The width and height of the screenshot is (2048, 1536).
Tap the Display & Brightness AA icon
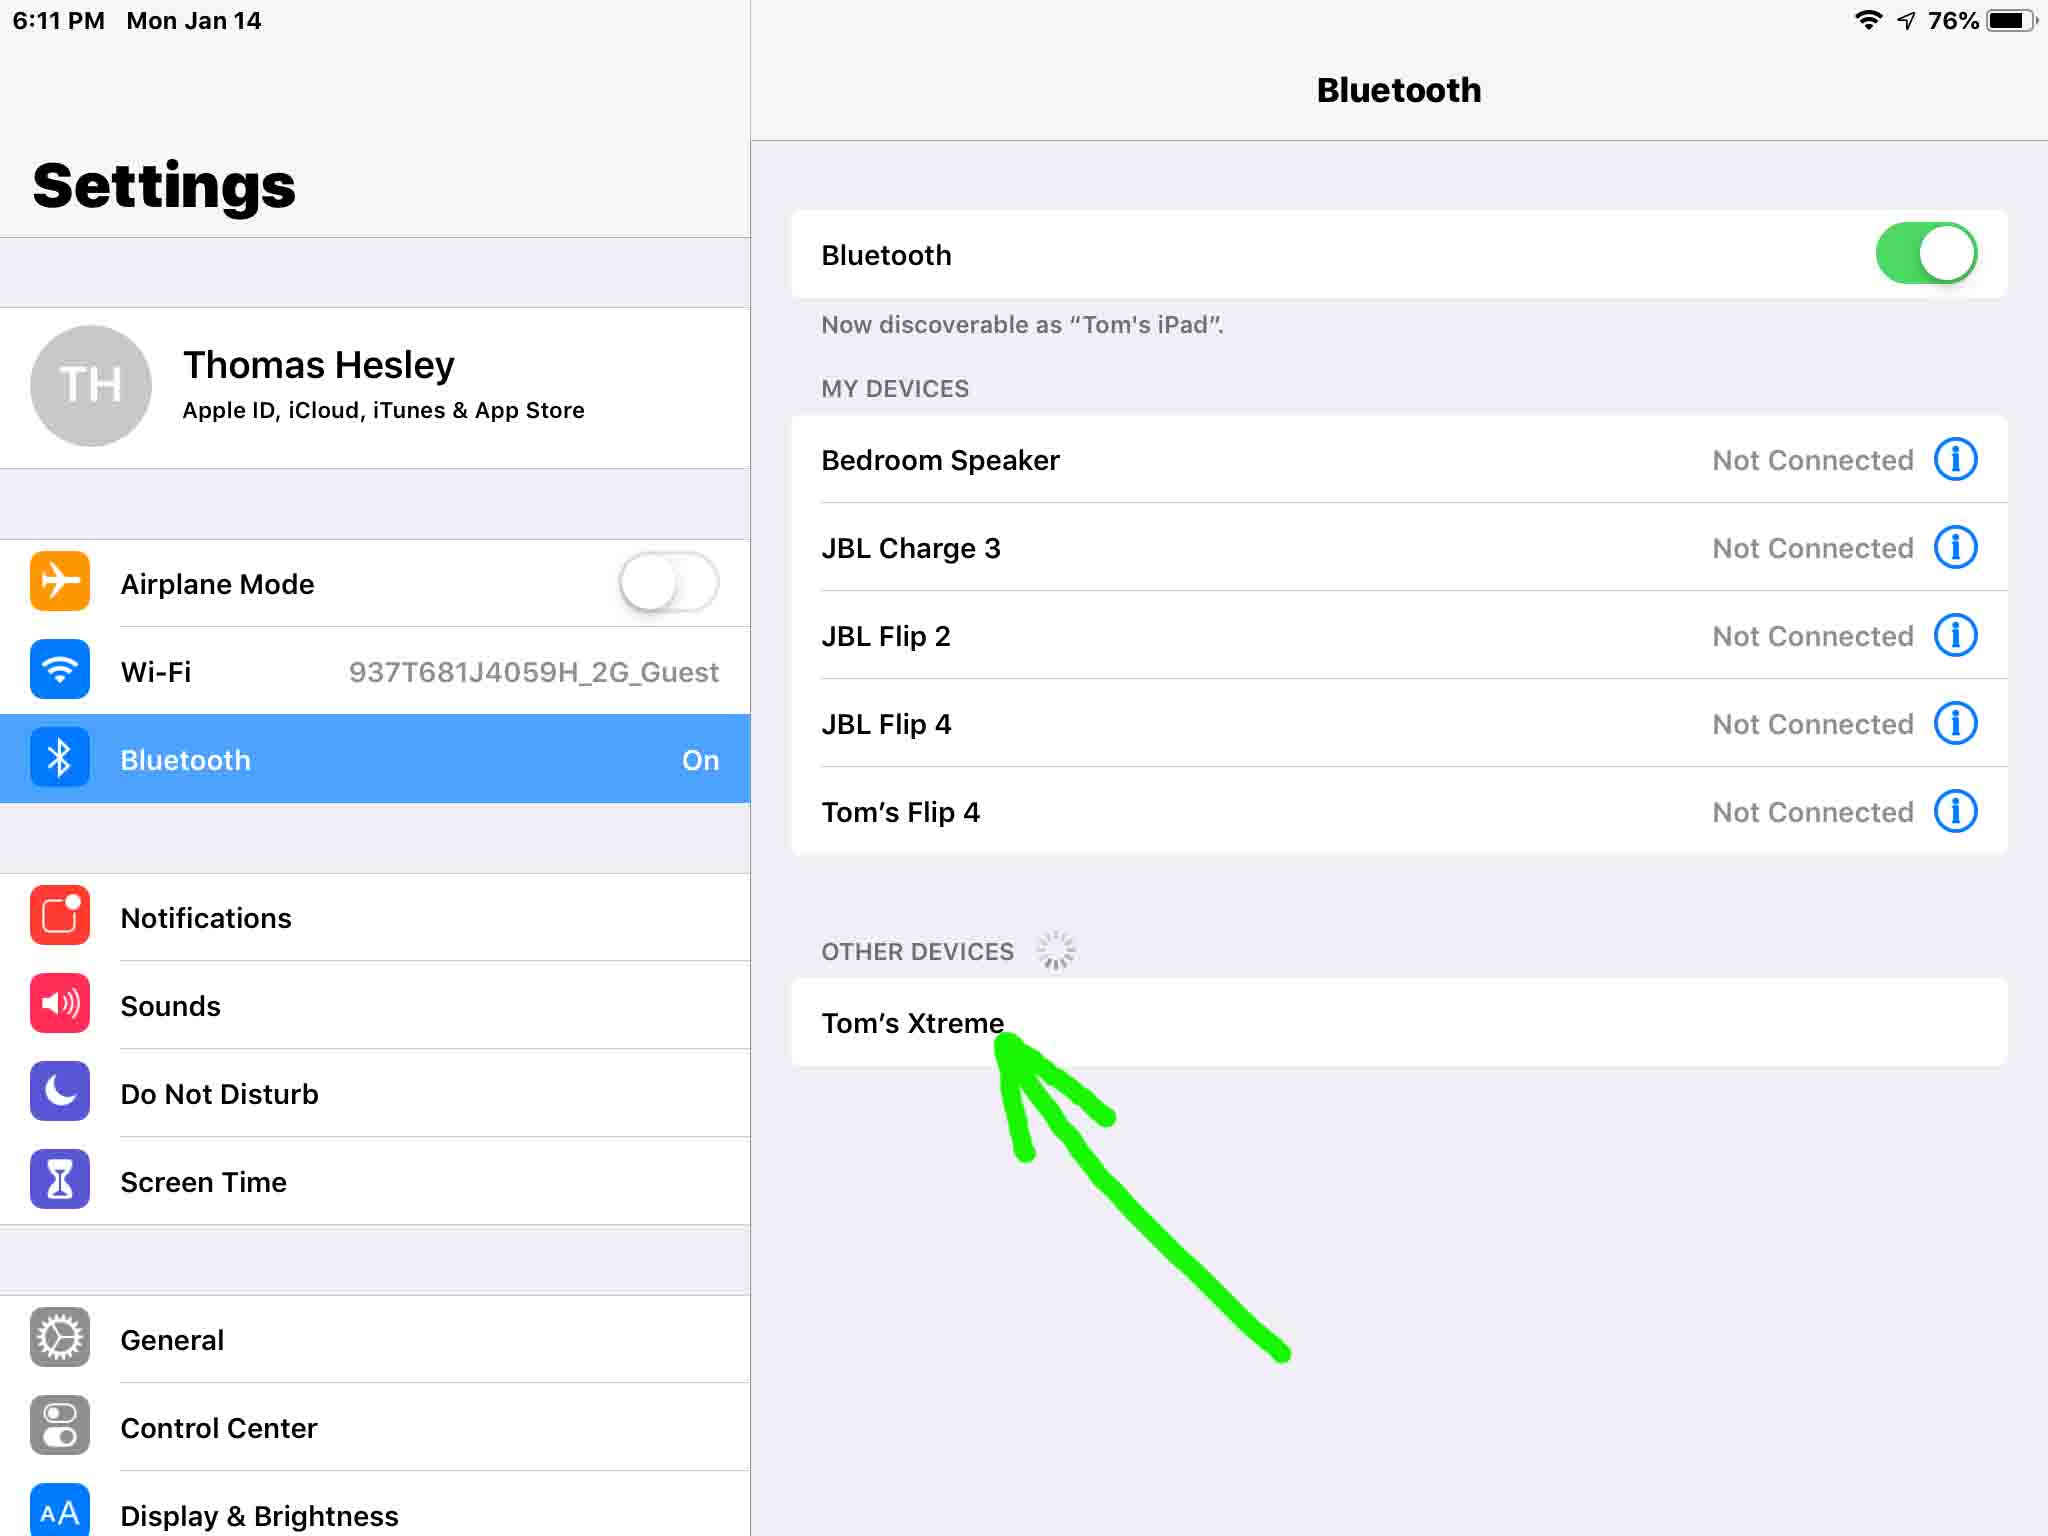pos(60,1510)
